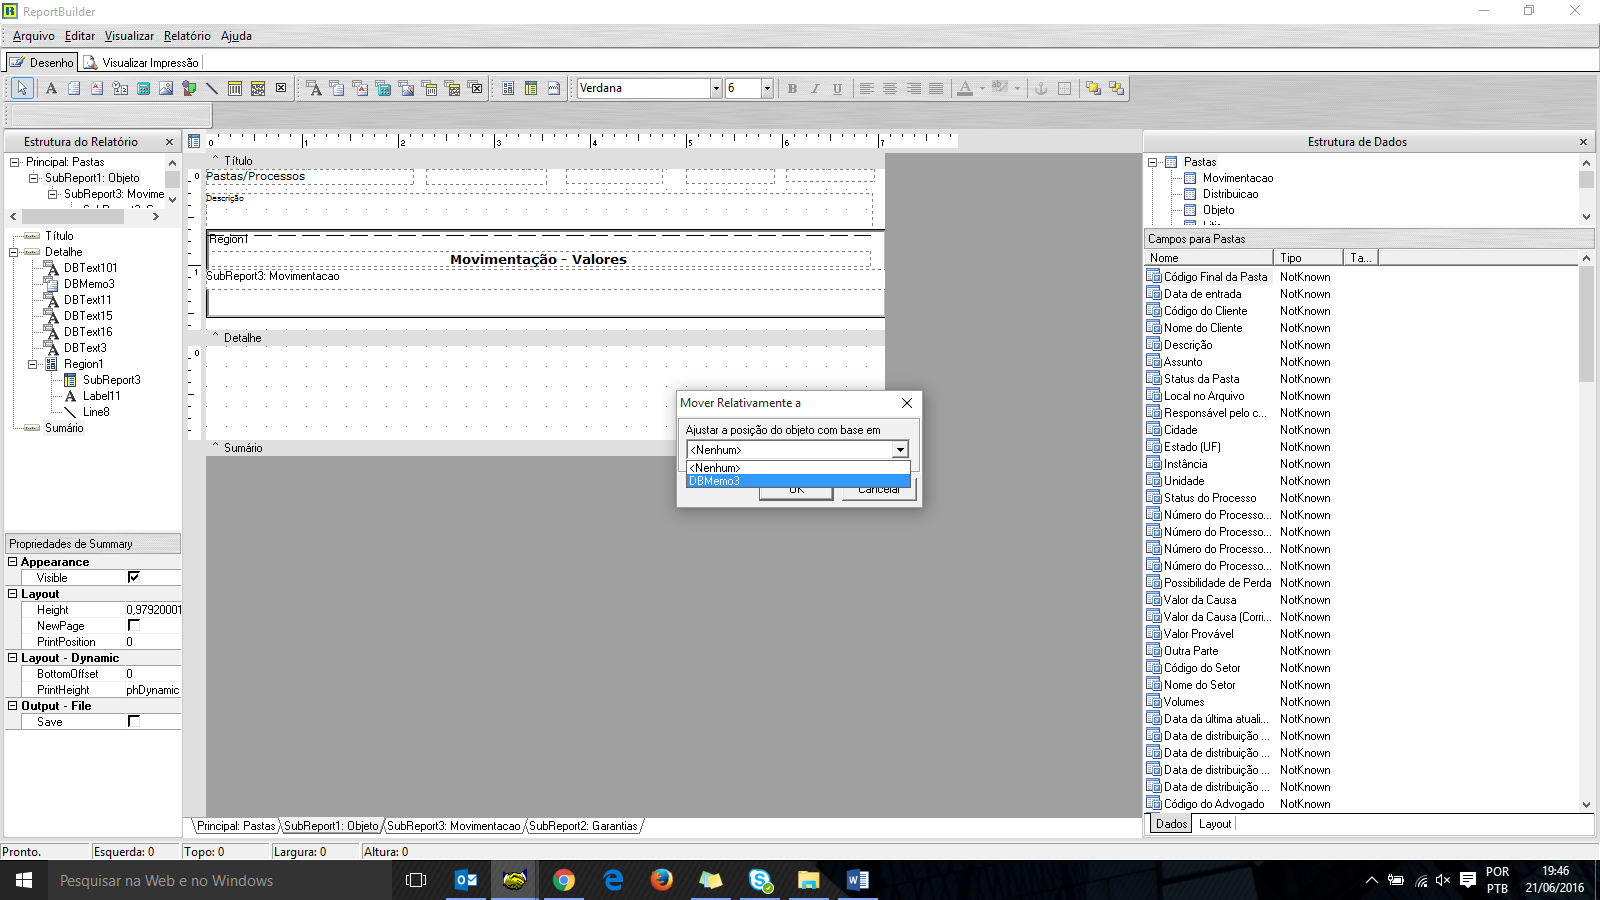The height and width of the screenshot is (900, 1600).
Task: Select the Variable calculator tool
Action: [143, 88]
